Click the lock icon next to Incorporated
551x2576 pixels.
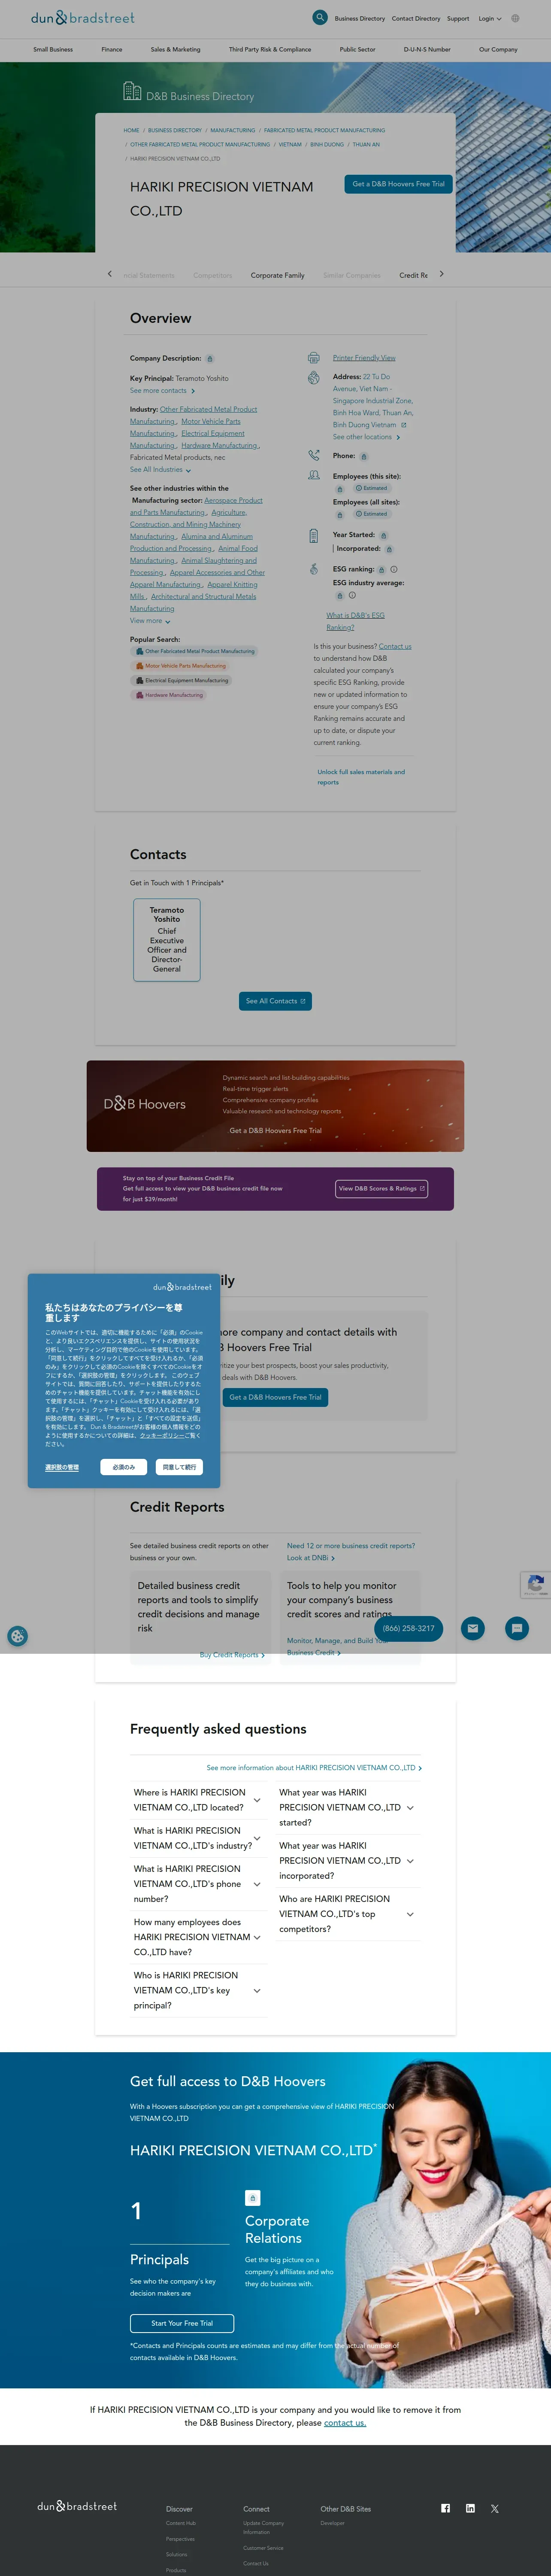(x=389, y=549)
